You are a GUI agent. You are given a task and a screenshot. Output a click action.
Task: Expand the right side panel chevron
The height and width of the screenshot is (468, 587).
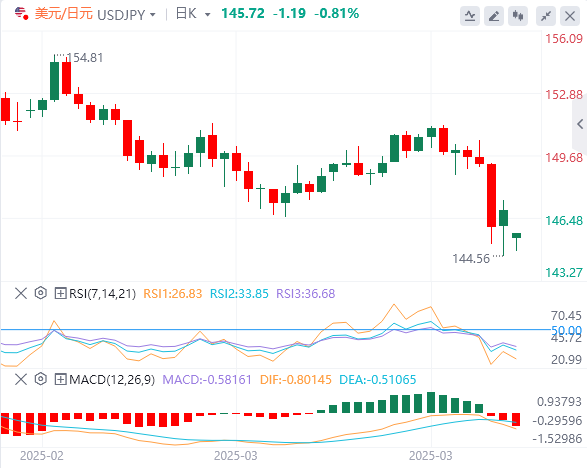pyautogui.click(x=580, y=124)
